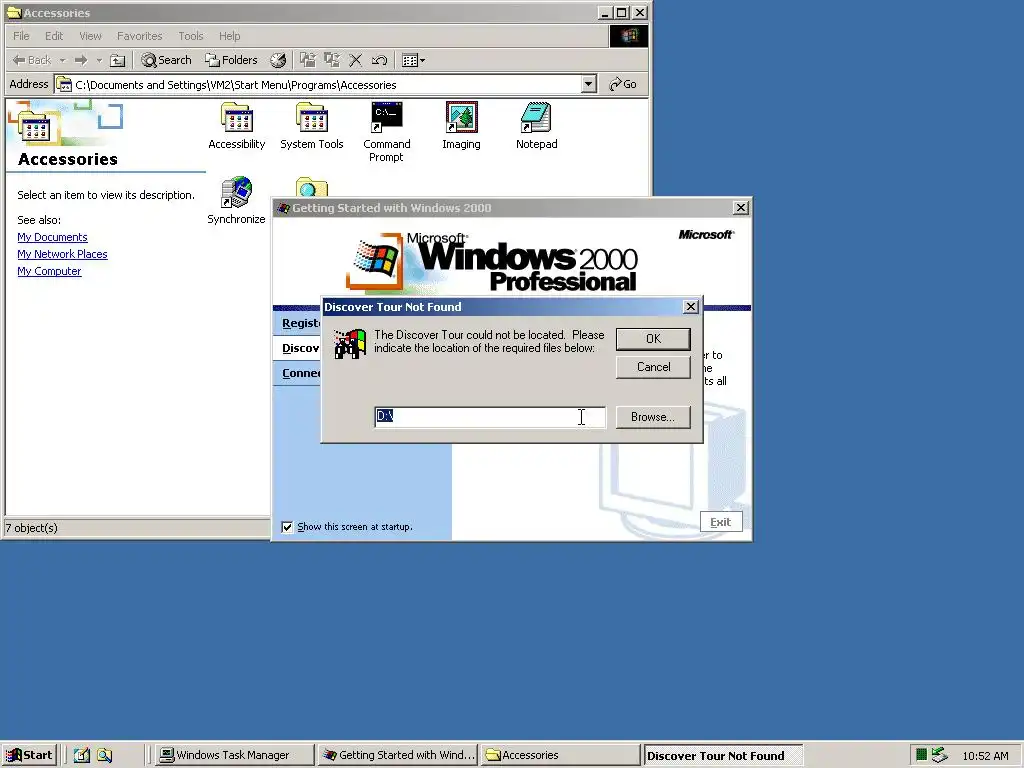Screen dimensions: 1024x768
Task: Open the Edit menu
Action: 54,36
